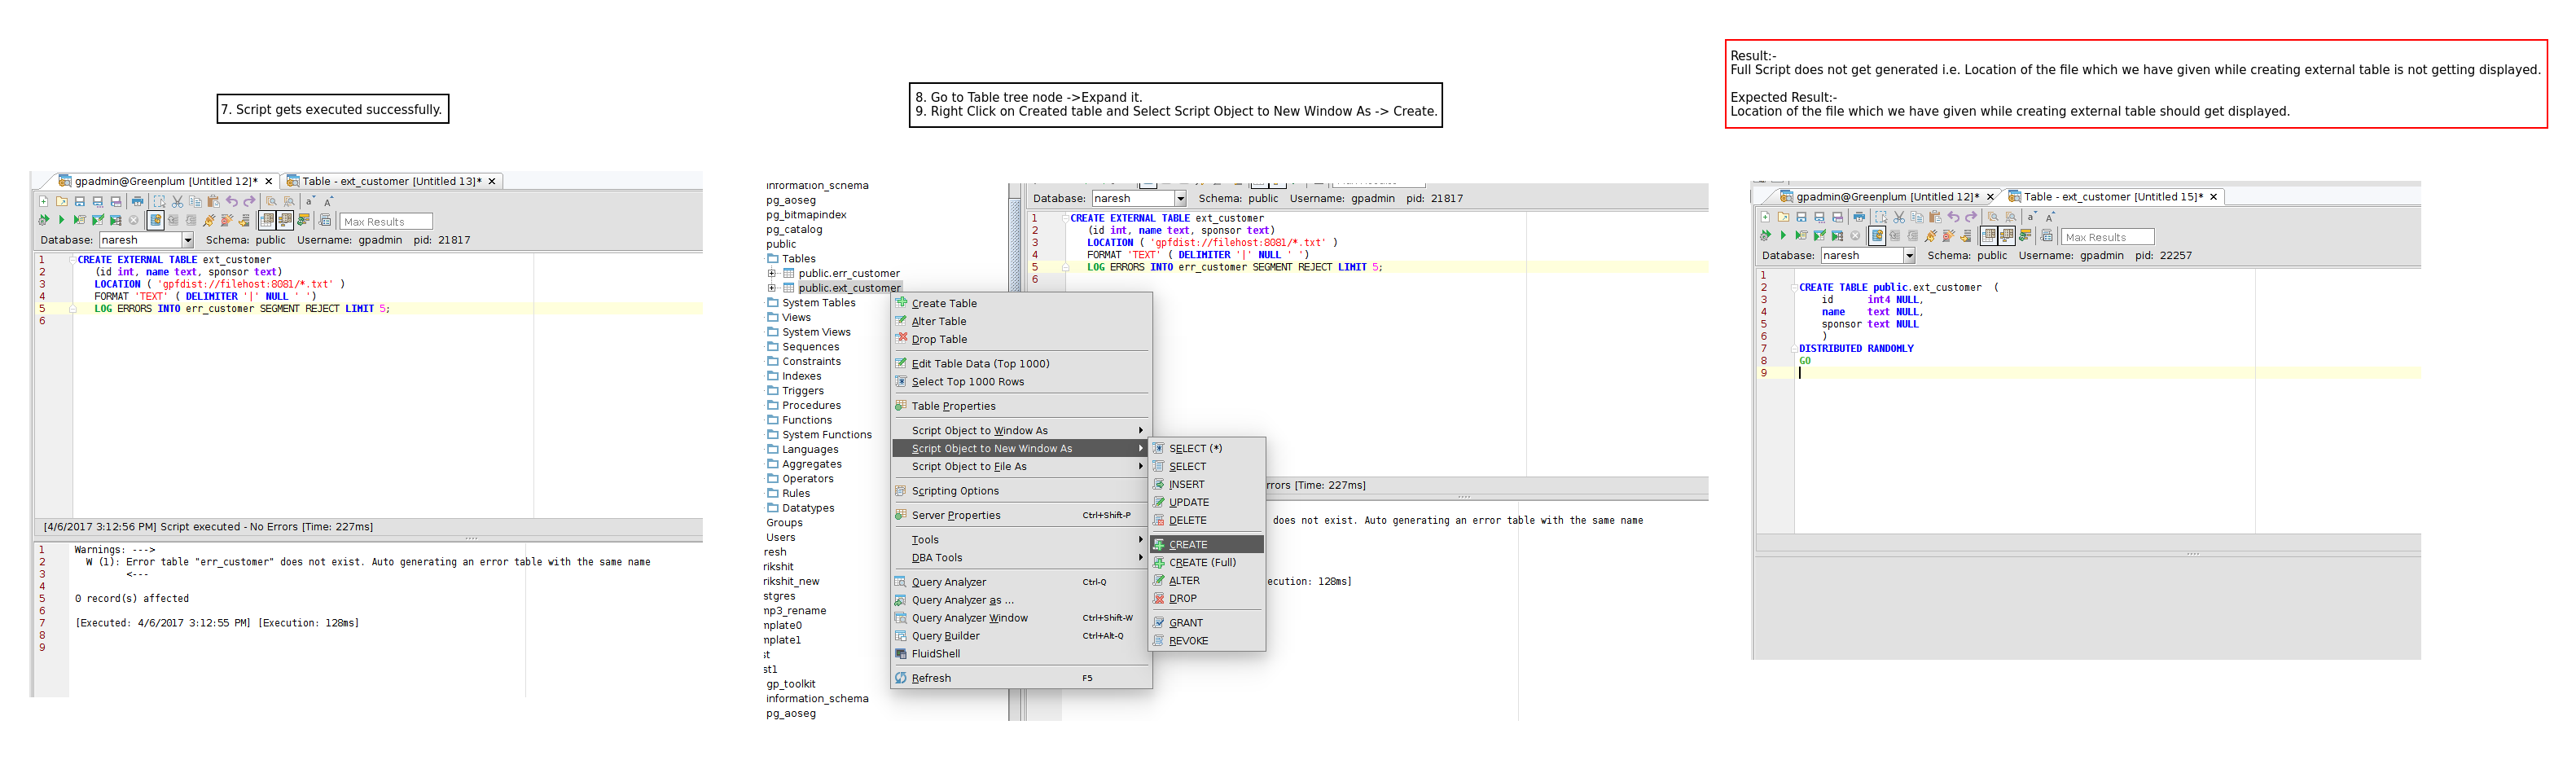Expand the public.err_customer tree node

point(772,274)
